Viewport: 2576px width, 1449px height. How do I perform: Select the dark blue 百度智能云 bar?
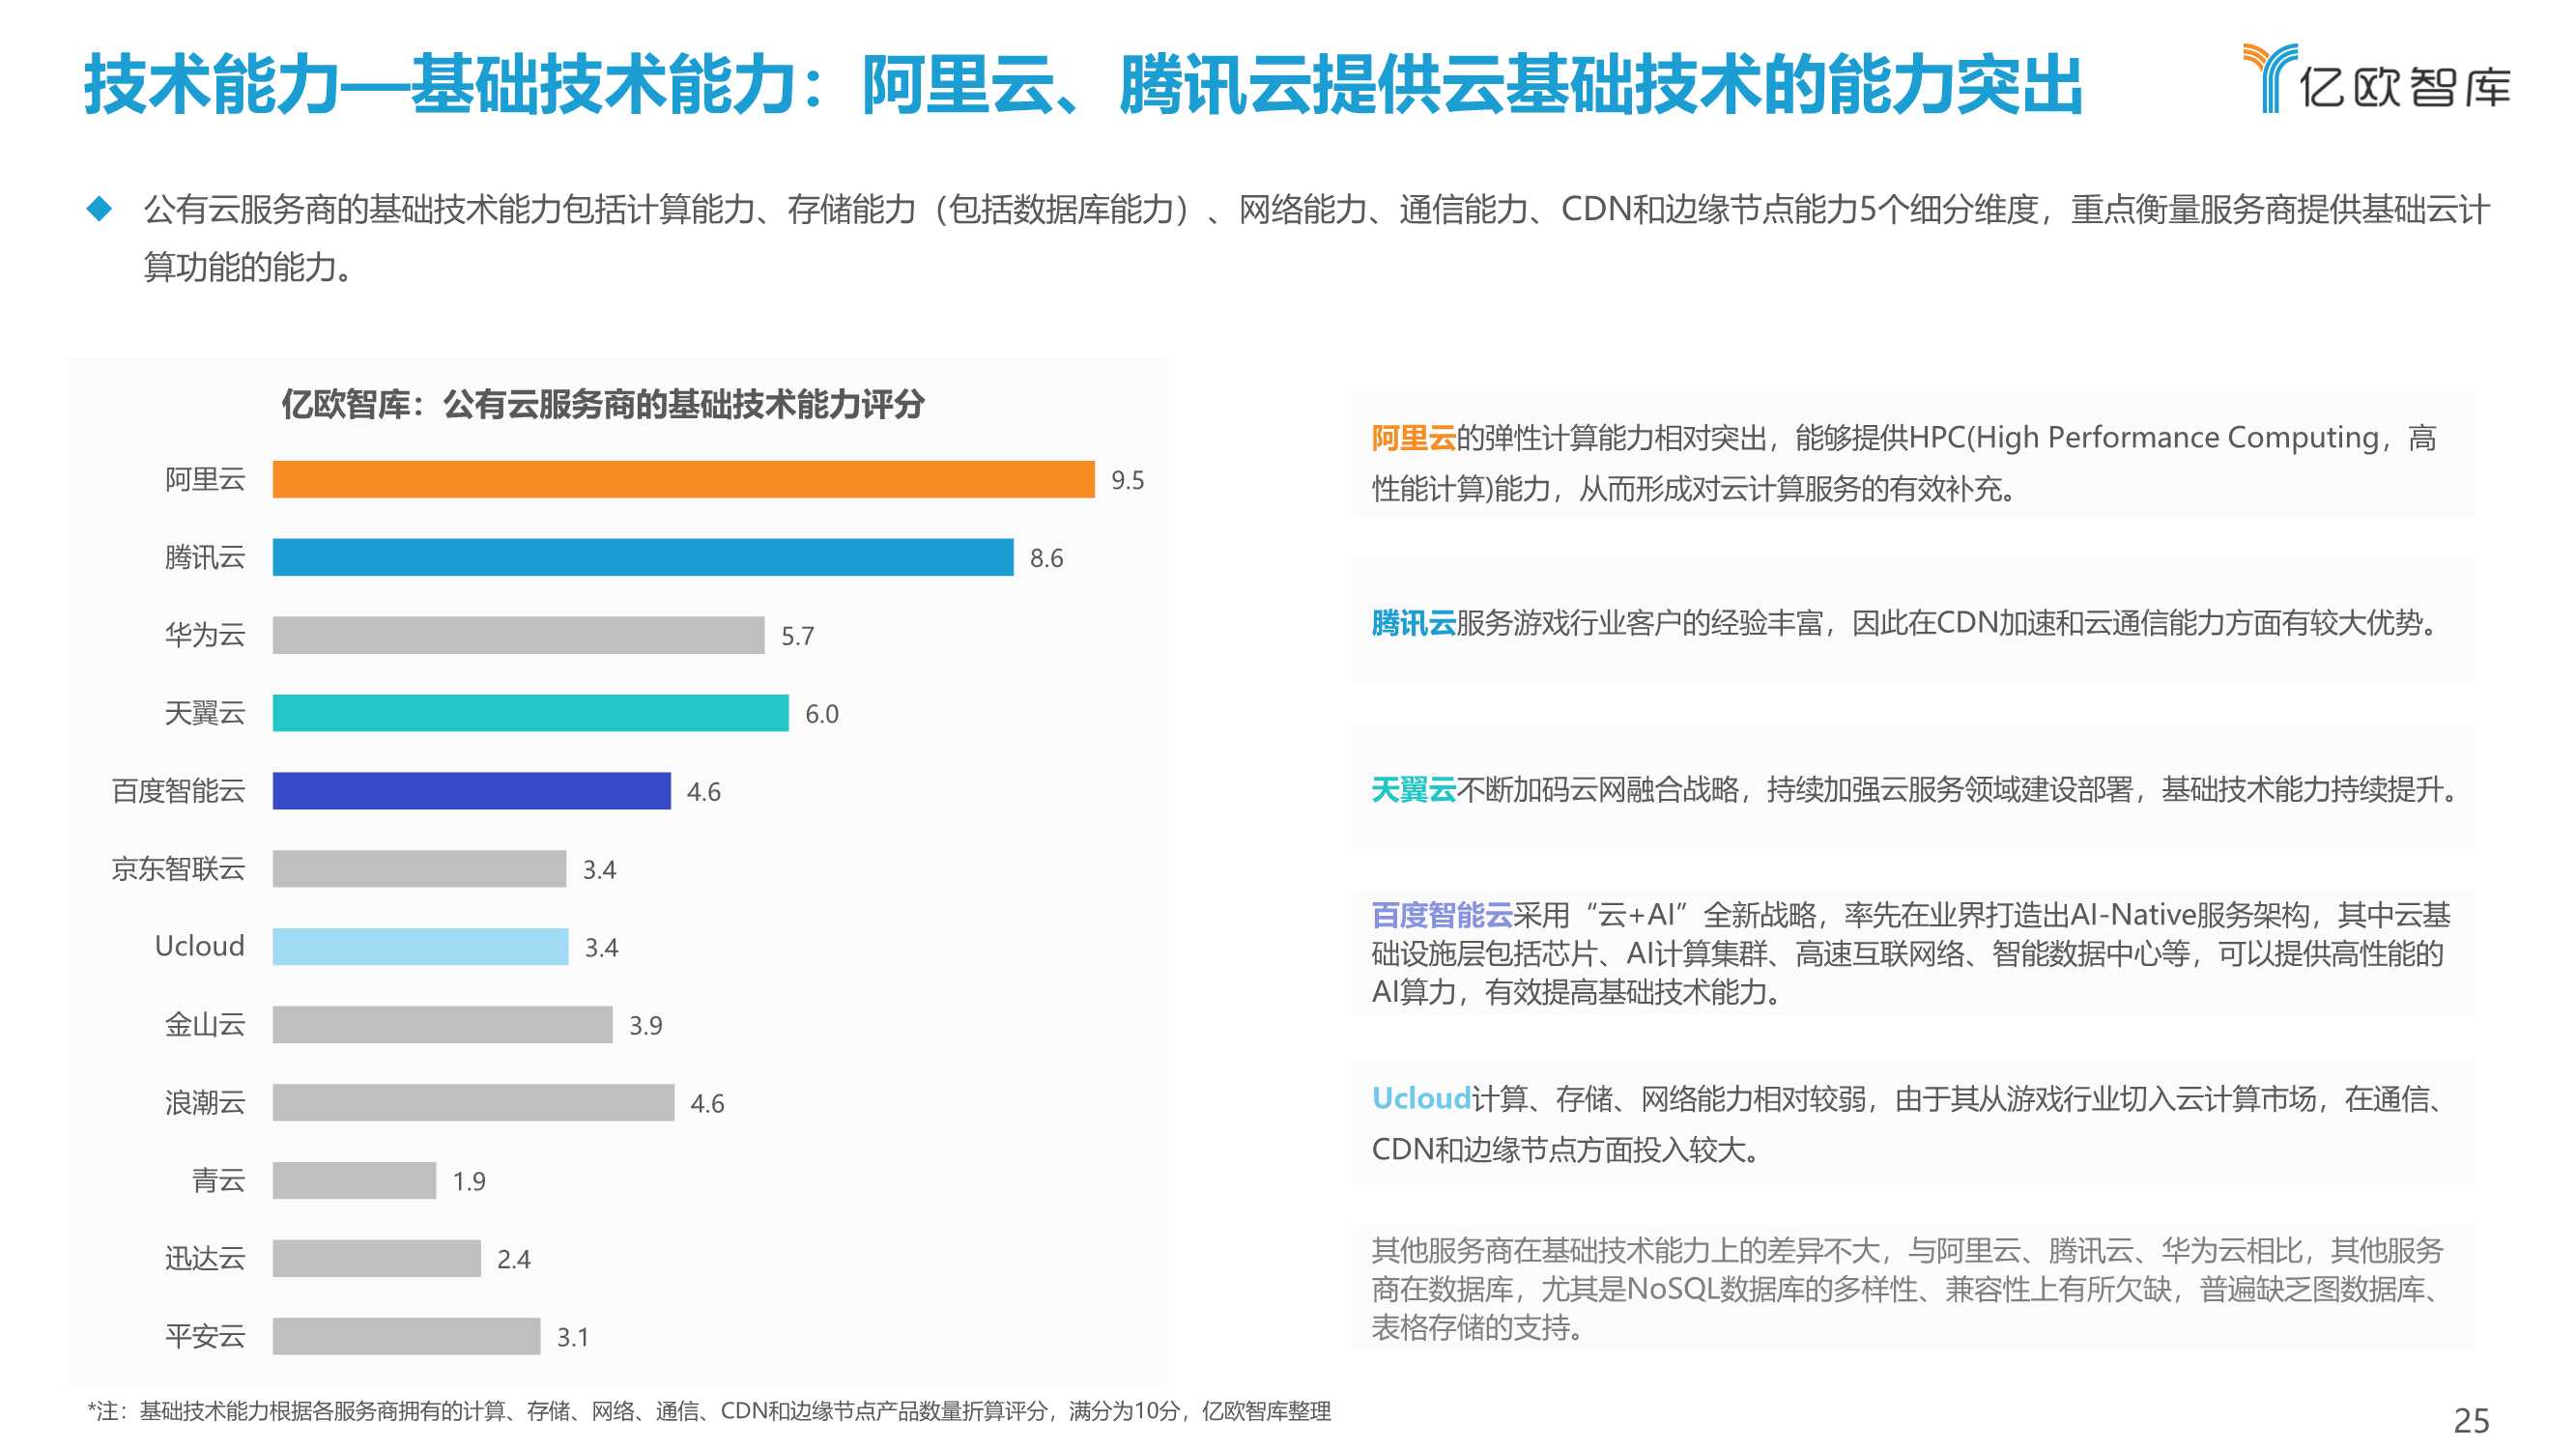tap(471, 791)
